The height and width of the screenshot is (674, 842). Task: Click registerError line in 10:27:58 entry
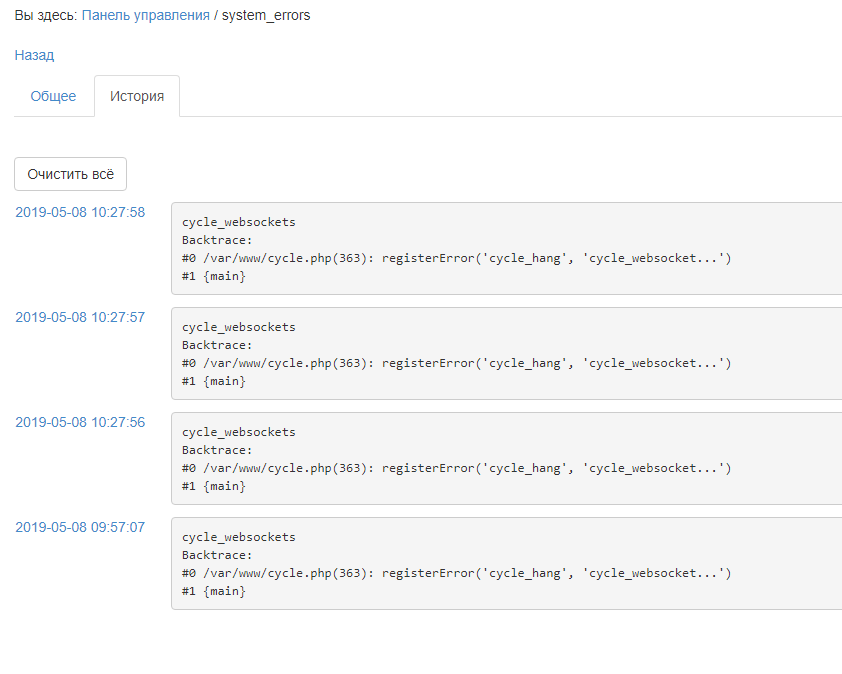456,258
